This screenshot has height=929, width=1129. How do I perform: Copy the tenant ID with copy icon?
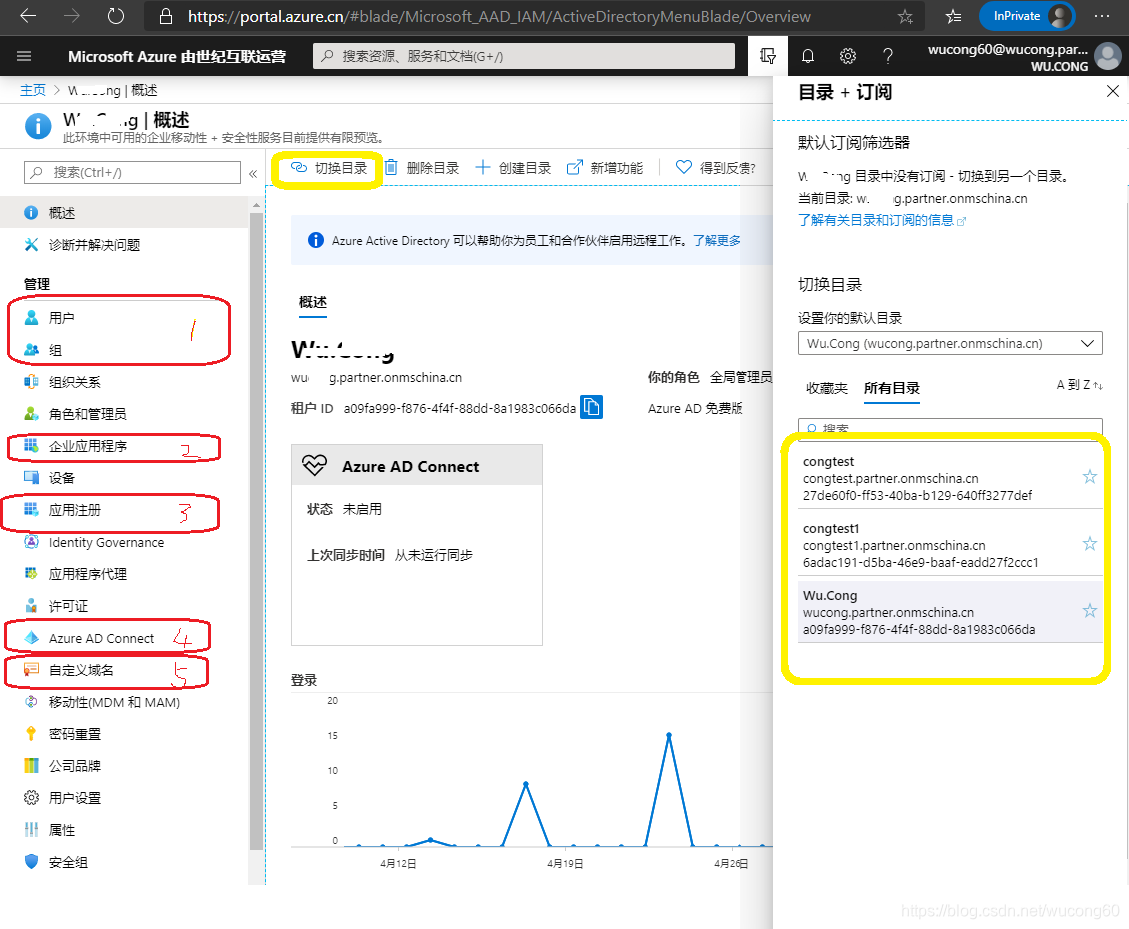coord(591,408)
